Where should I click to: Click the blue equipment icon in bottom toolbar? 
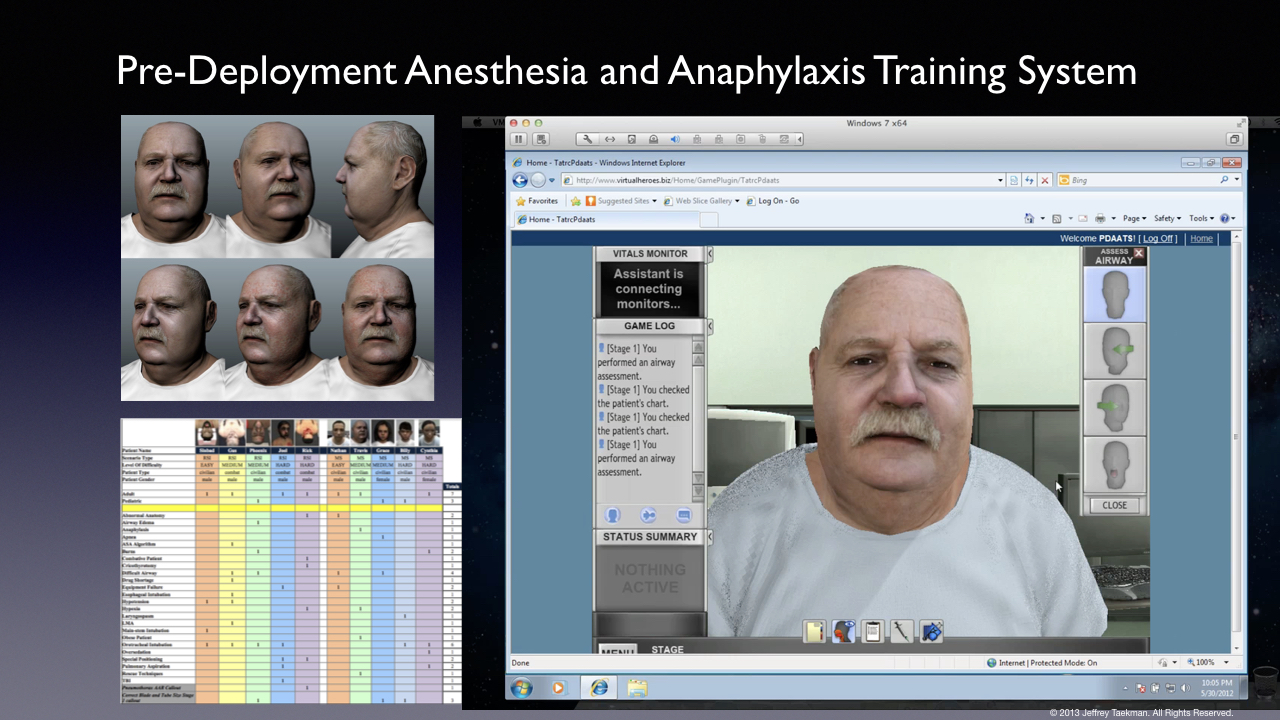(x=931, y=632)
